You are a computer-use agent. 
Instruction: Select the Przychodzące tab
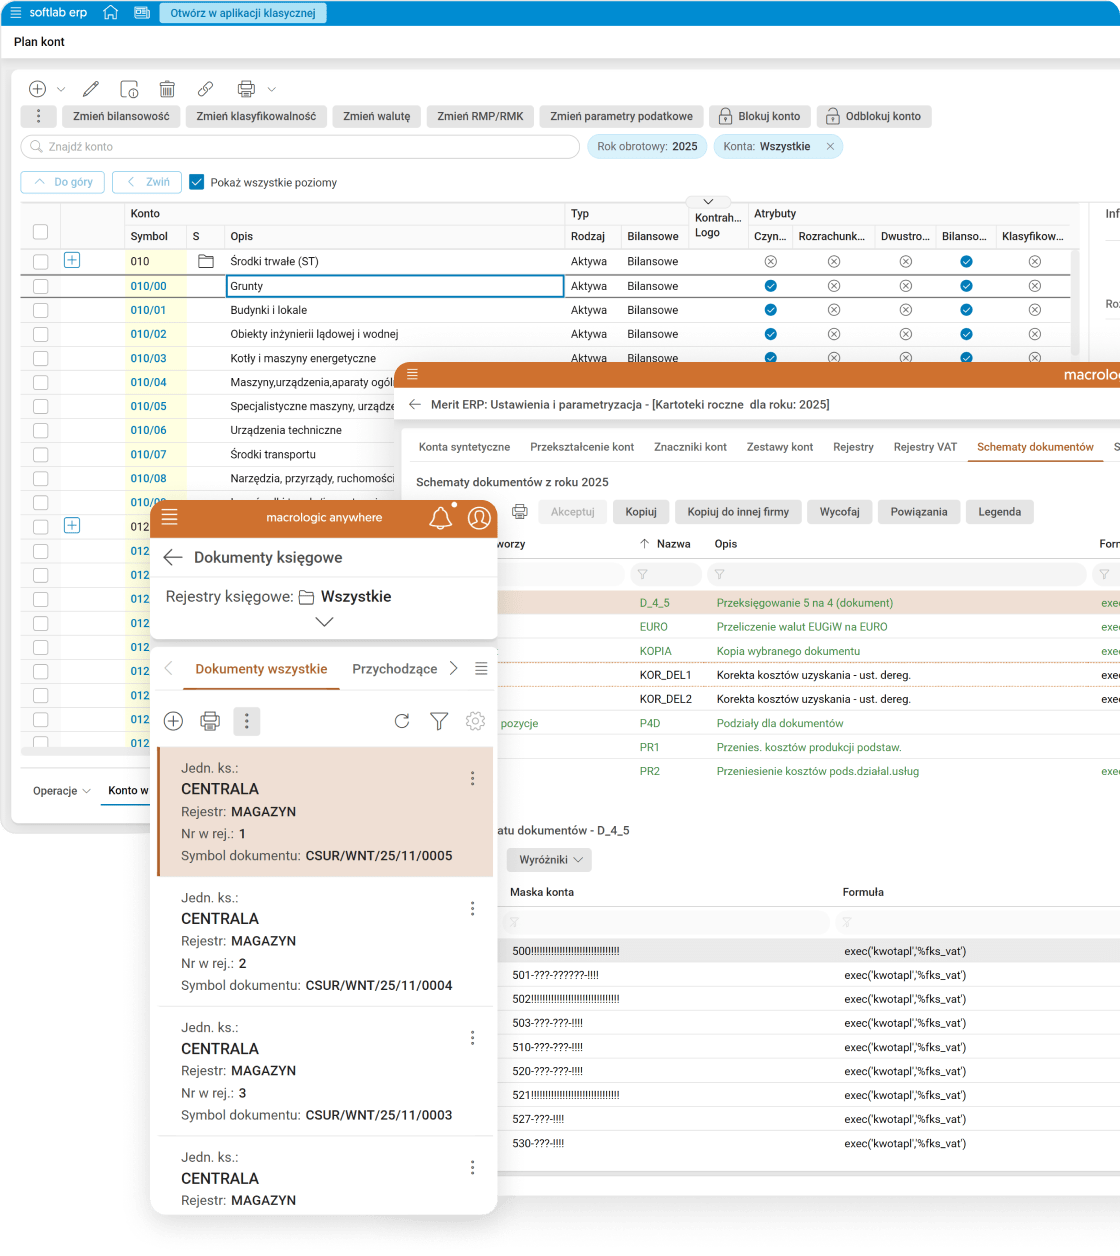coord(394,669)
